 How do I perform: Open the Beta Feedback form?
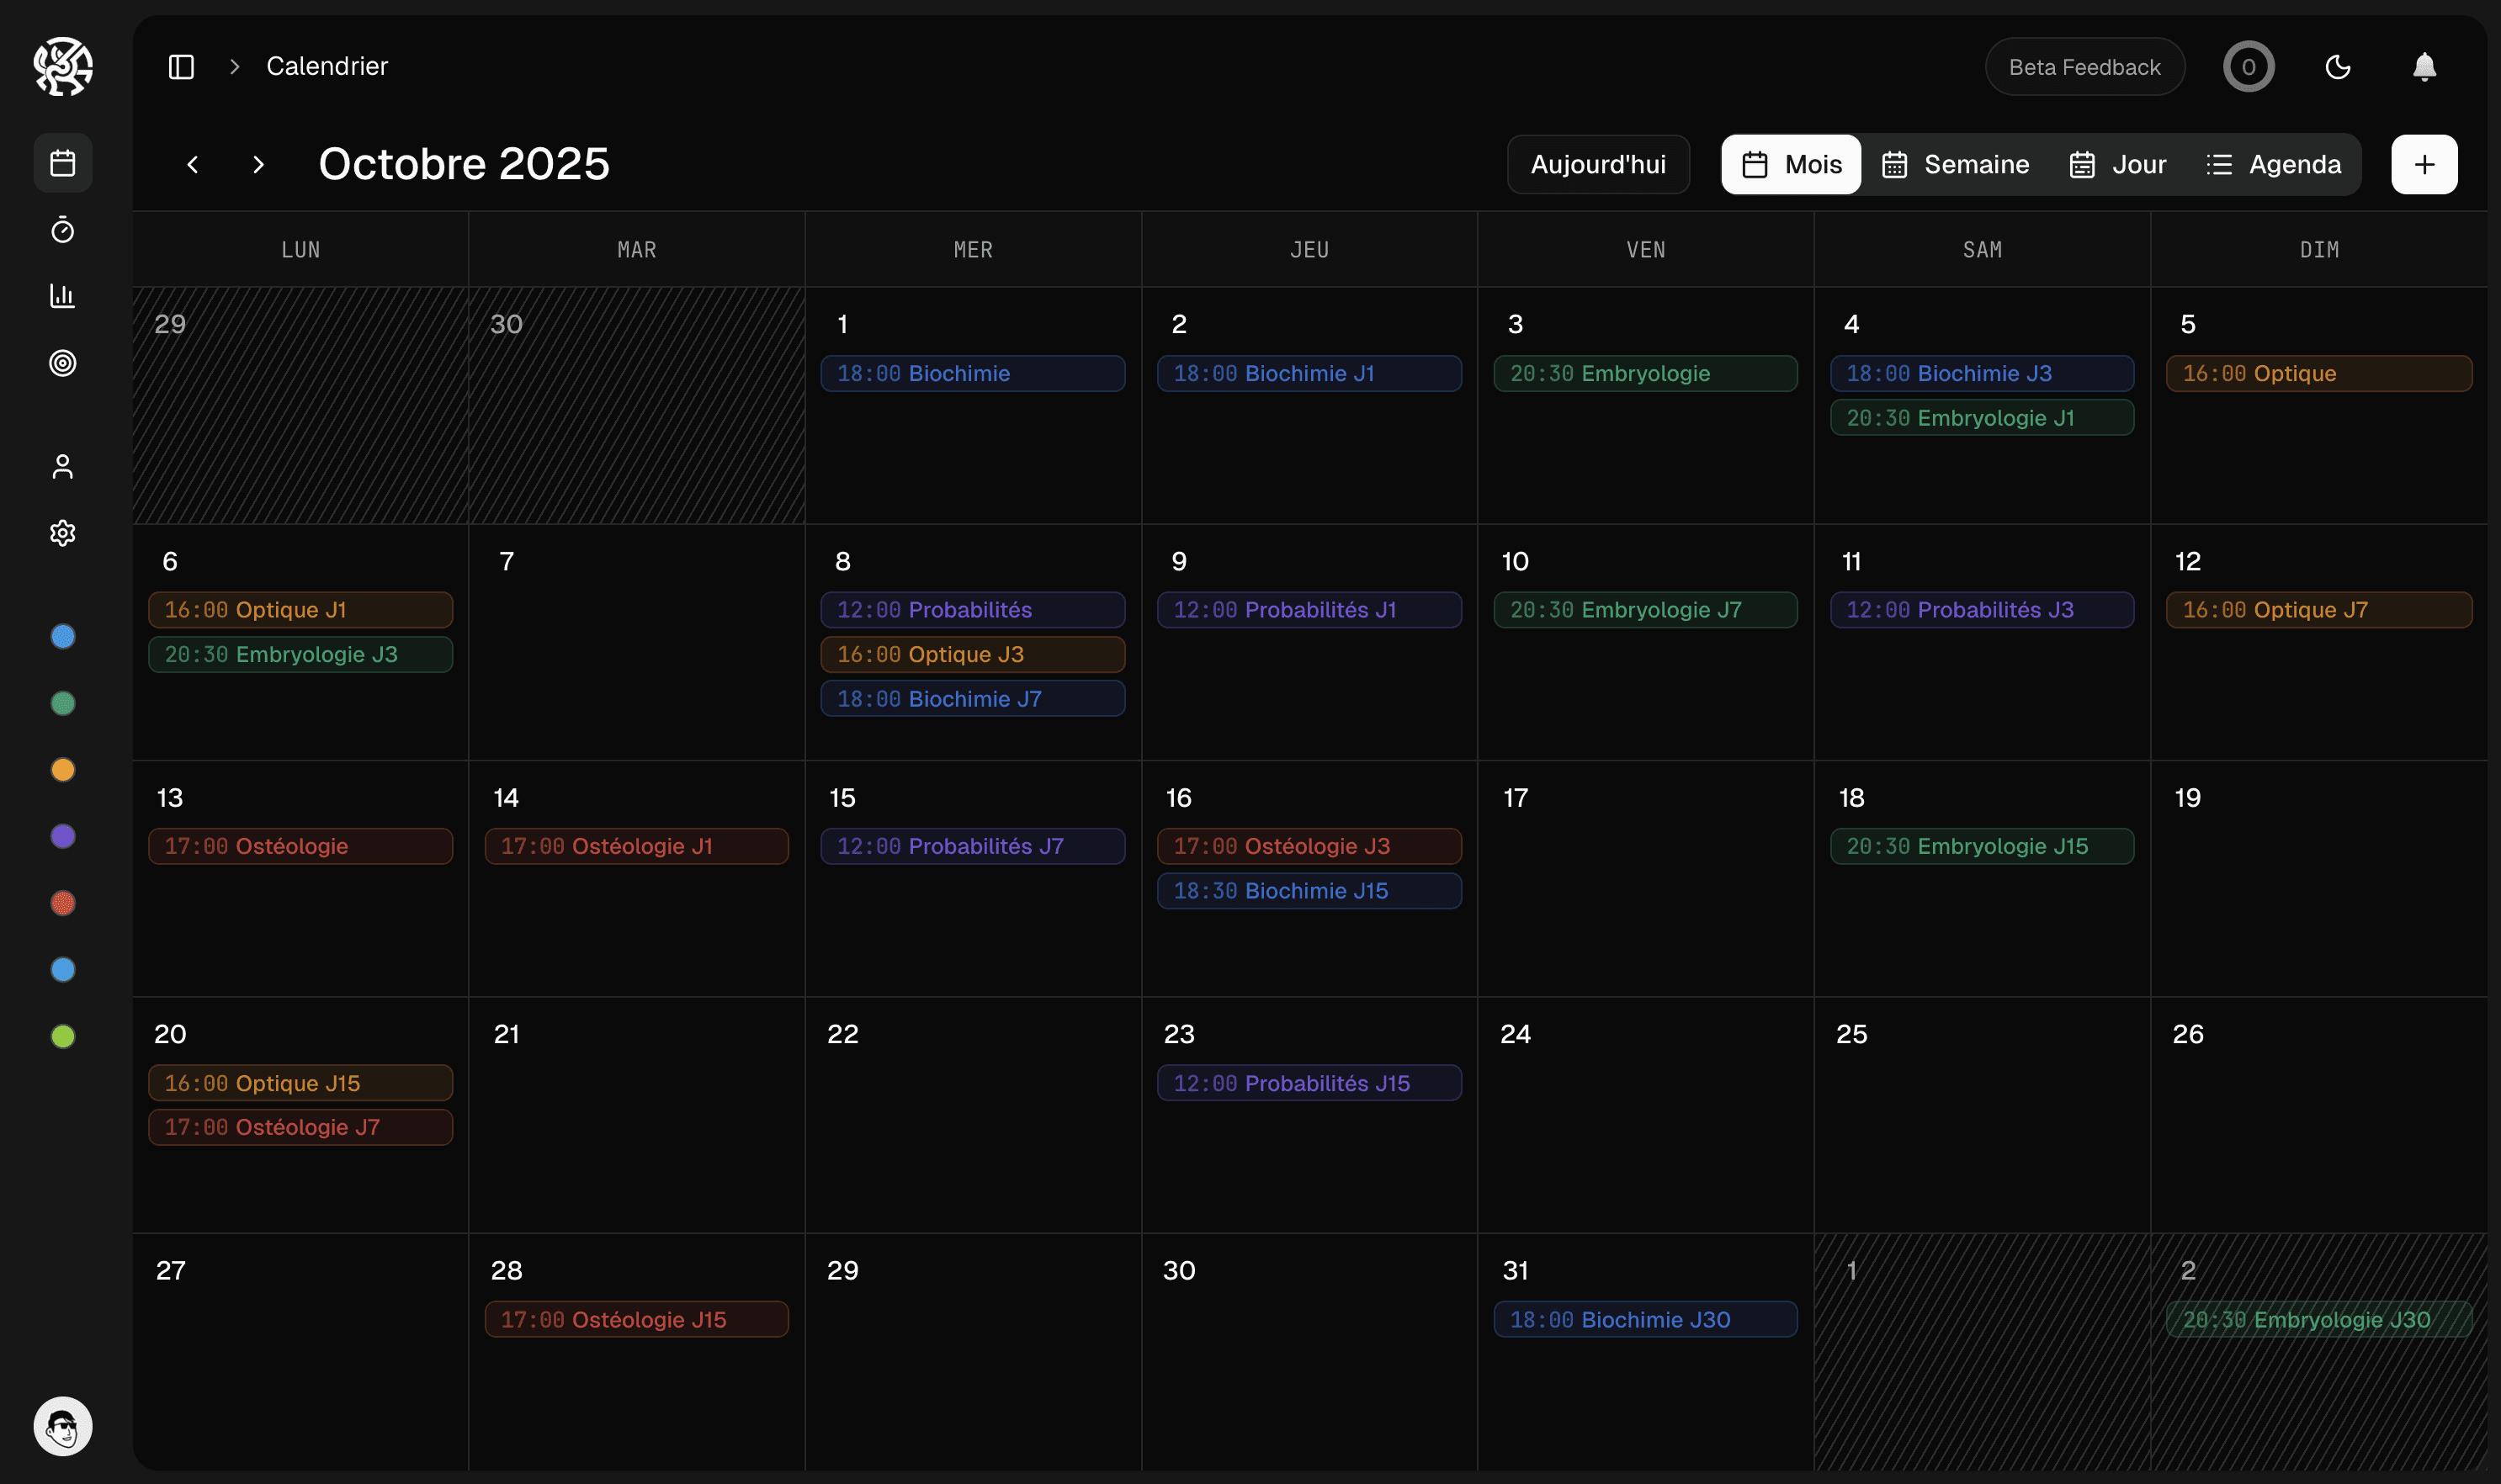pyautogui.click(x=2084, y=66)
